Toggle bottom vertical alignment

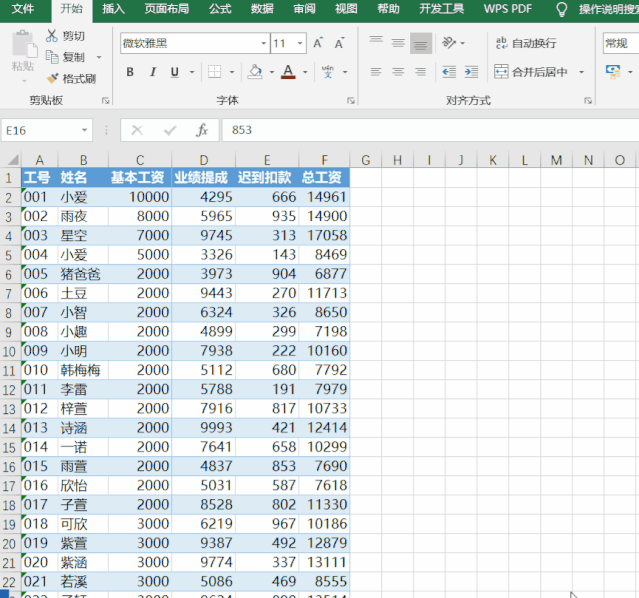coord(421,43)
